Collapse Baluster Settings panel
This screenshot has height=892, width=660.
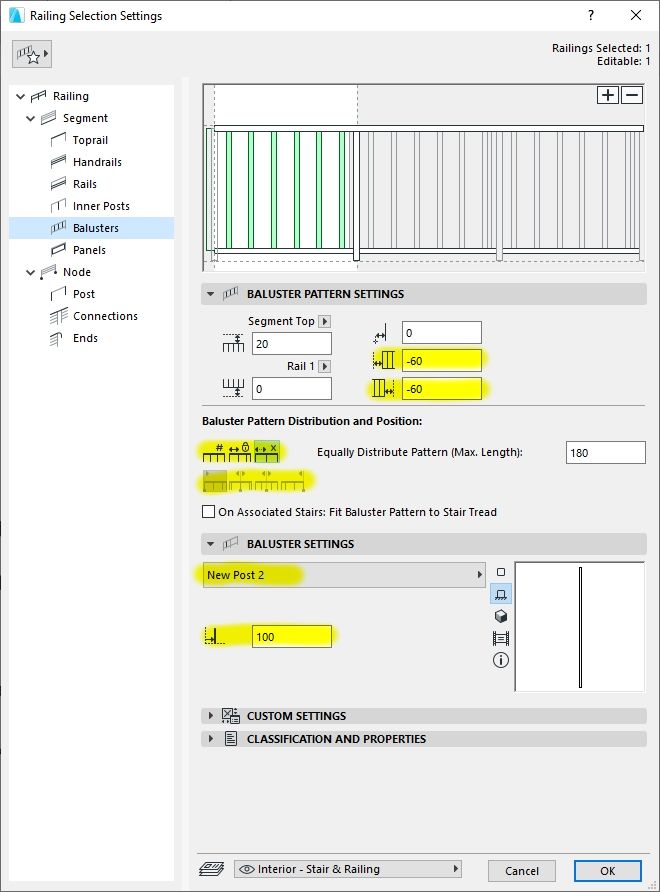point(211,544)
